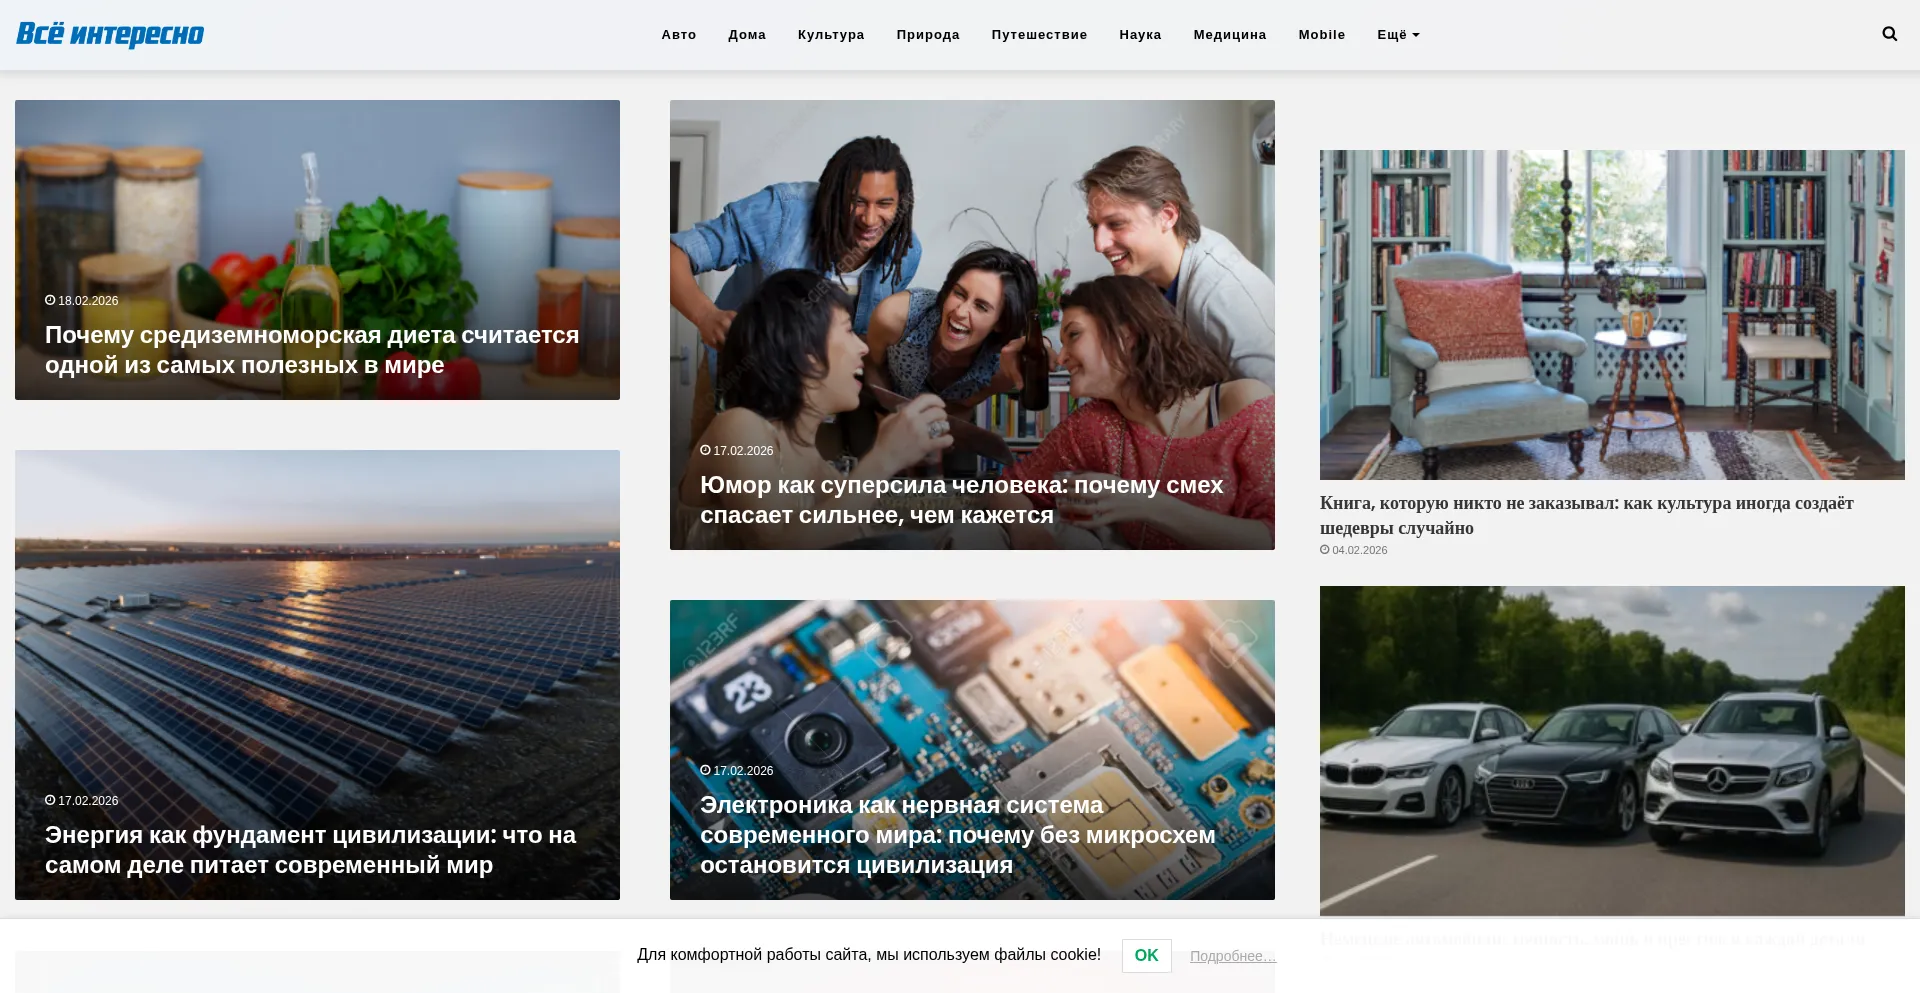Open the Авто menu section

pyautogui.click(x=679, y=35)
